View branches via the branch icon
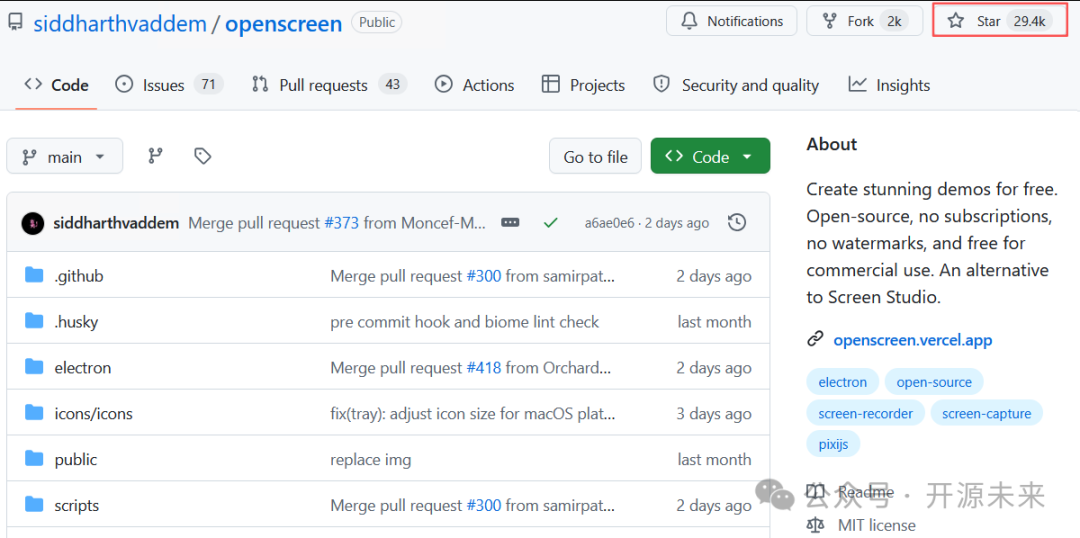The height and width of the screenshot is (538, 1080). point(155,156)
